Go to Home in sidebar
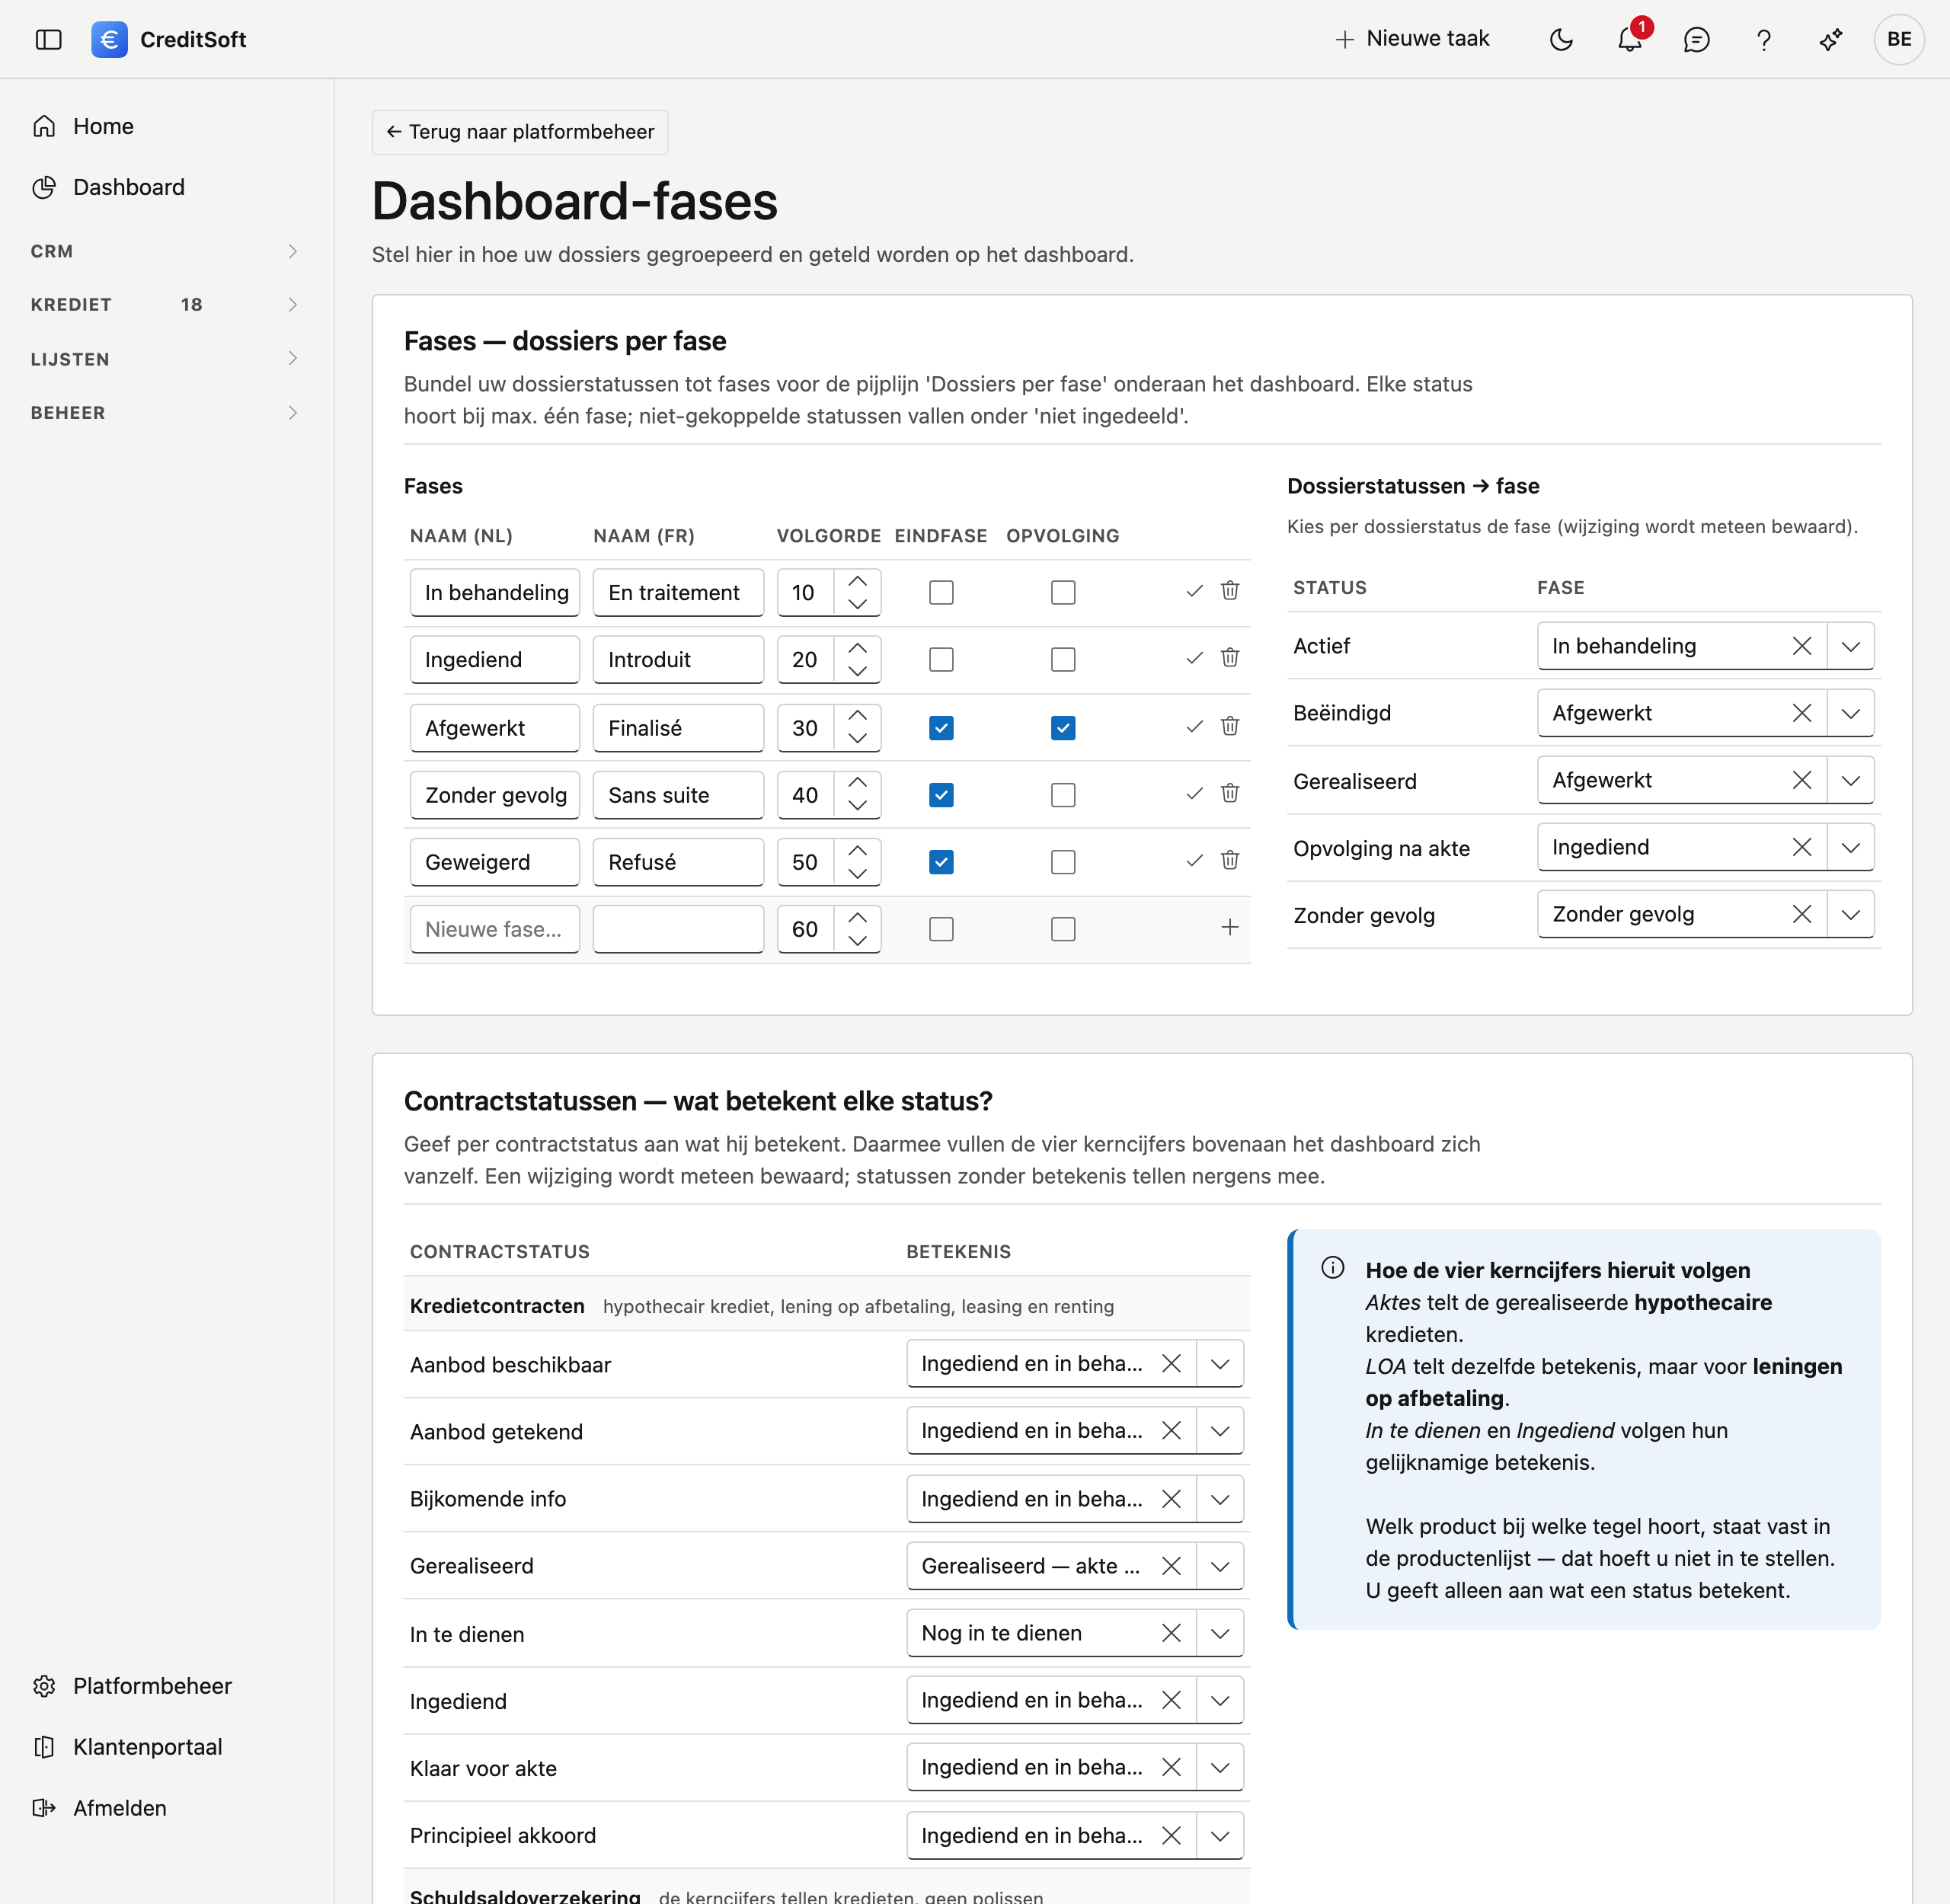This screenshot has height=1904, width=1950. click(165, 126)
